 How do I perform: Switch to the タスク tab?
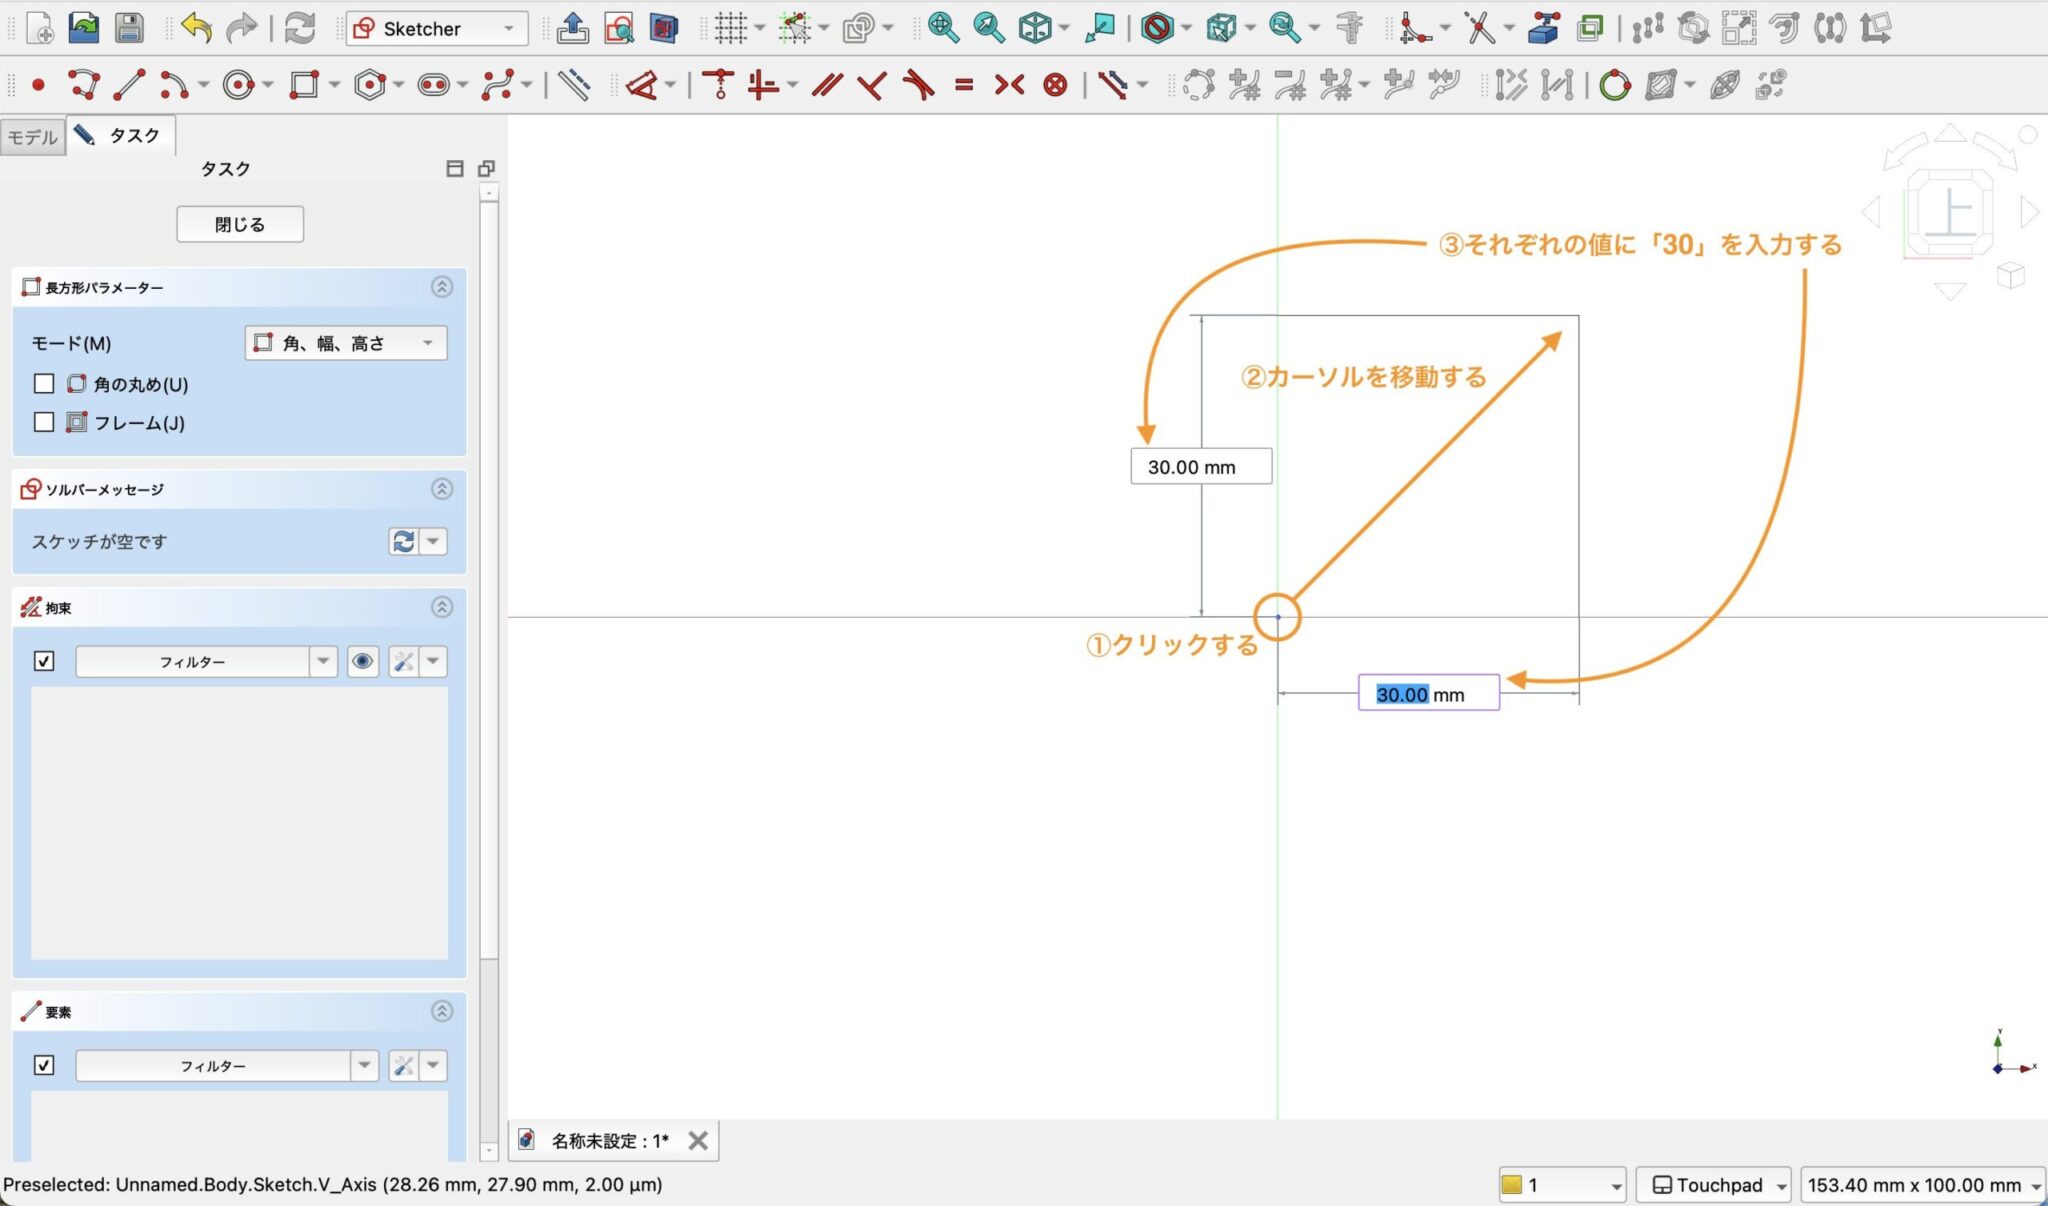[120, 135]
